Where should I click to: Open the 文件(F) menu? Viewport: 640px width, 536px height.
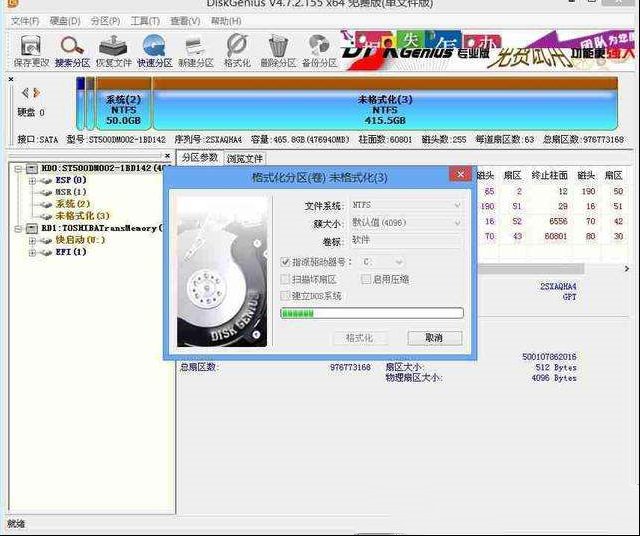click(x=25, y=21)
